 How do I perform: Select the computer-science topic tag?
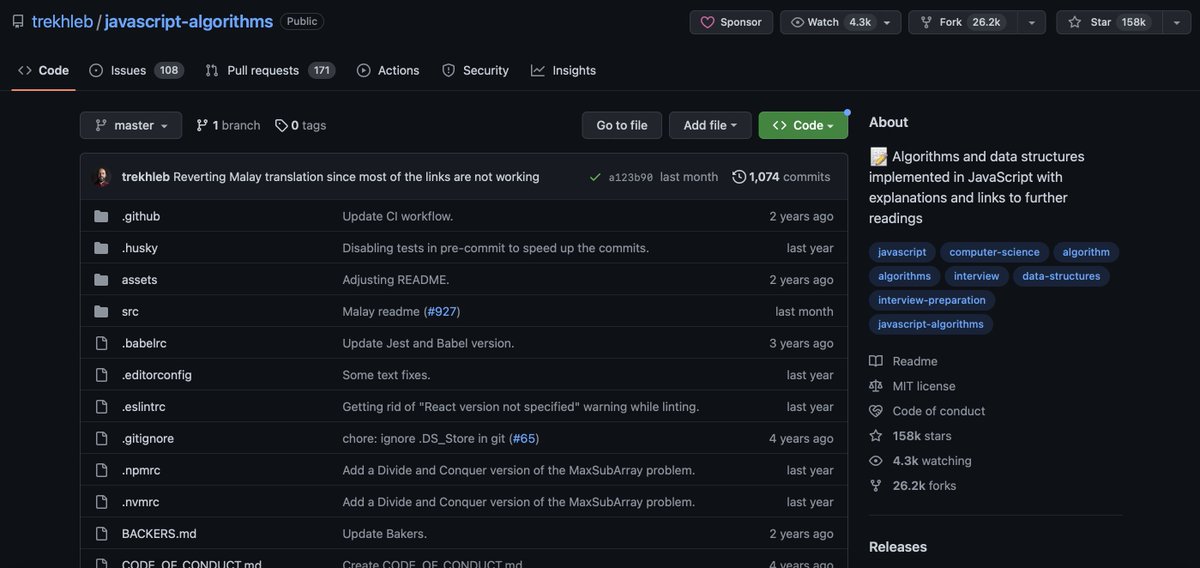pos(996,252)
